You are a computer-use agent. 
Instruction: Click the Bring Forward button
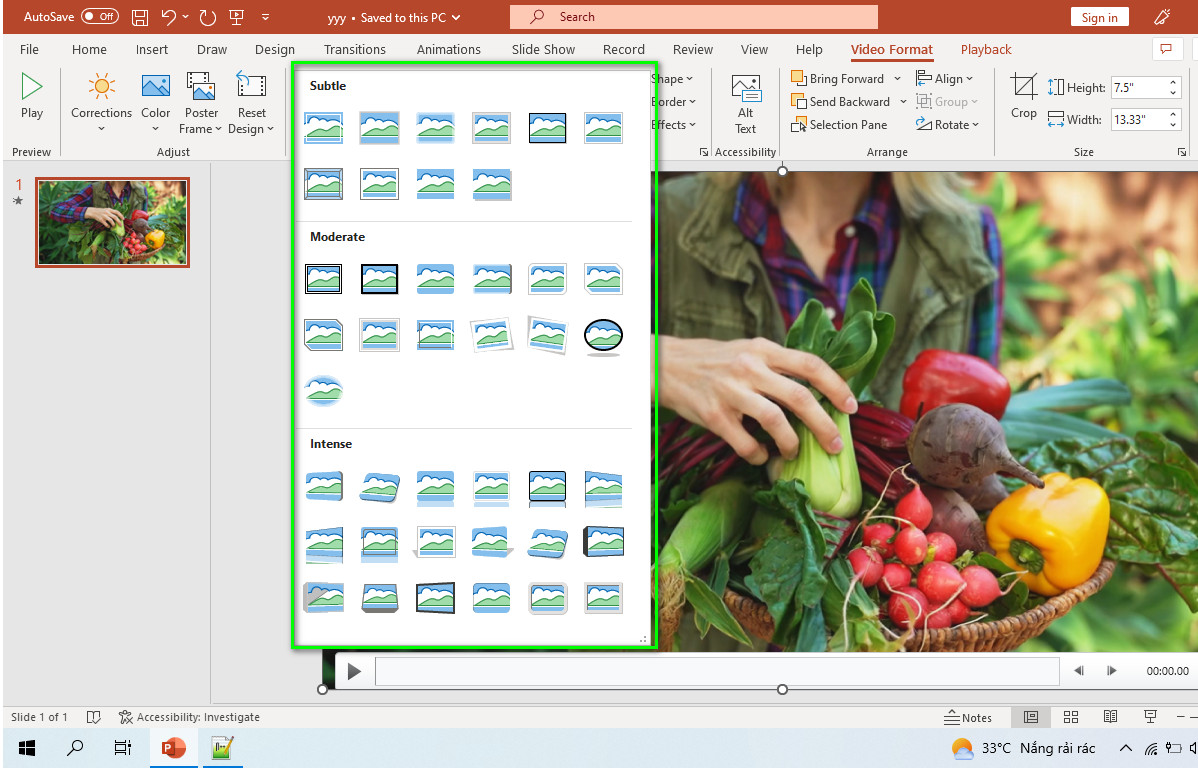point(838,79)
